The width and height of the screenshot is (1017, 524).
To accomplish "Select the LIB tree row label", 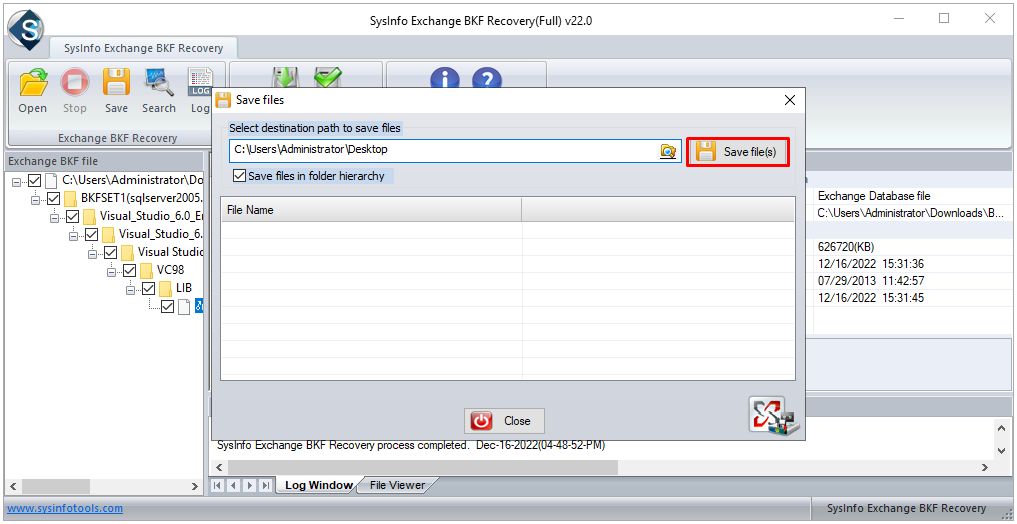I will coord(184,288).
